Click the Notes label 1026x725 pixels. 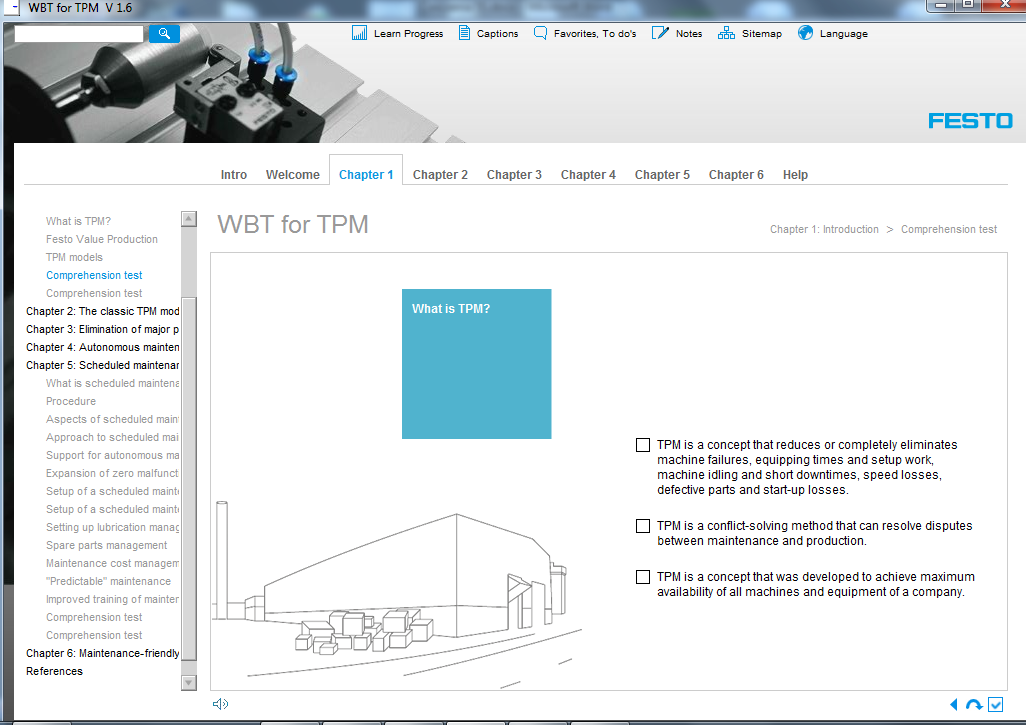click(x=689, y=33)
